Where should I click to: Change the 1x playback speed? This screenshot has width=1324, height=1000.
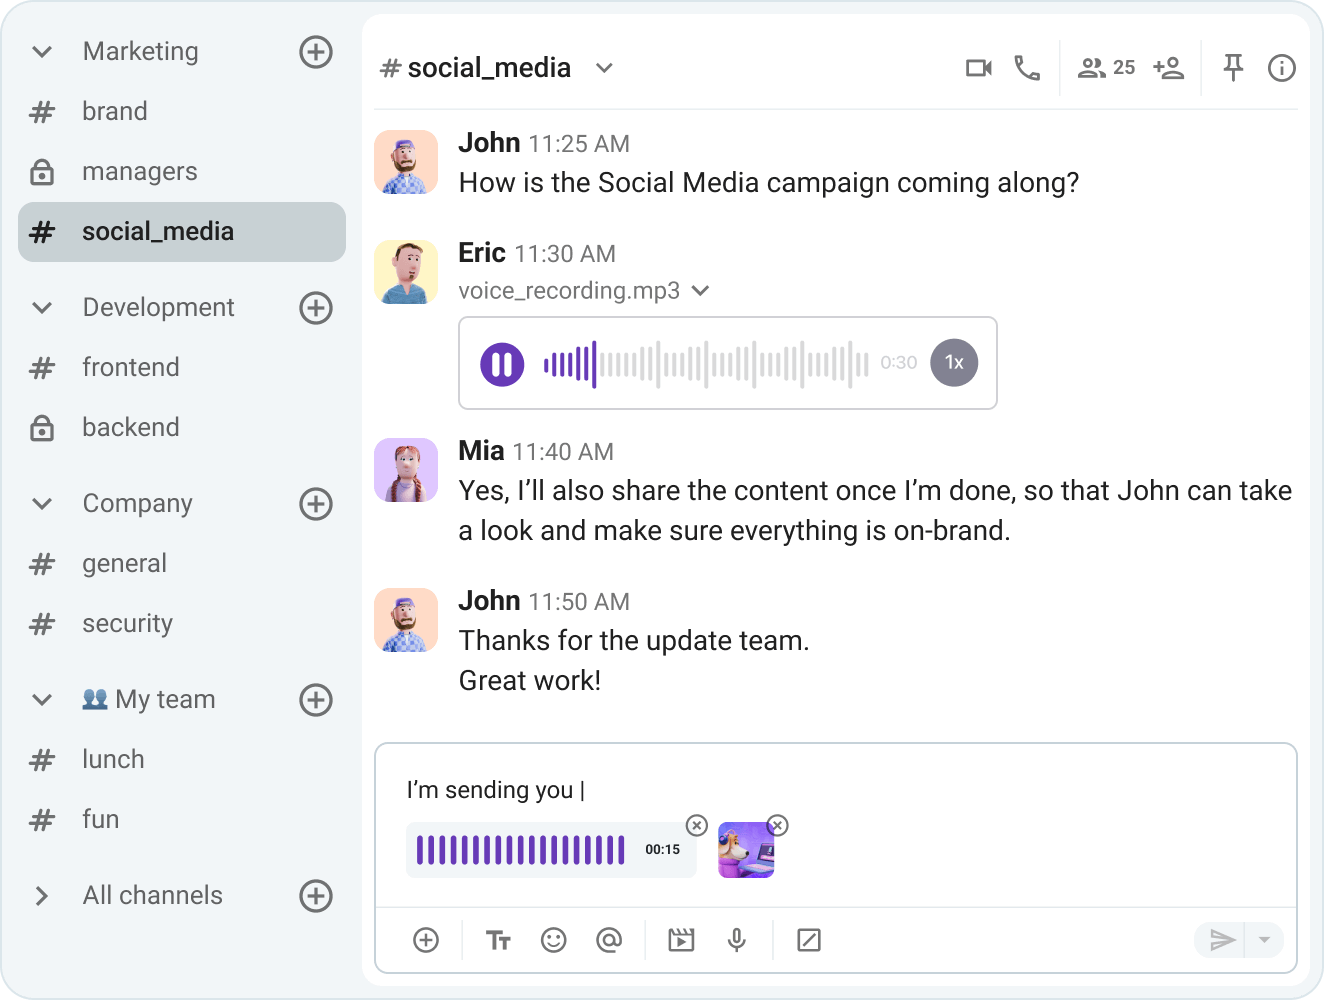tap(953, 362)
